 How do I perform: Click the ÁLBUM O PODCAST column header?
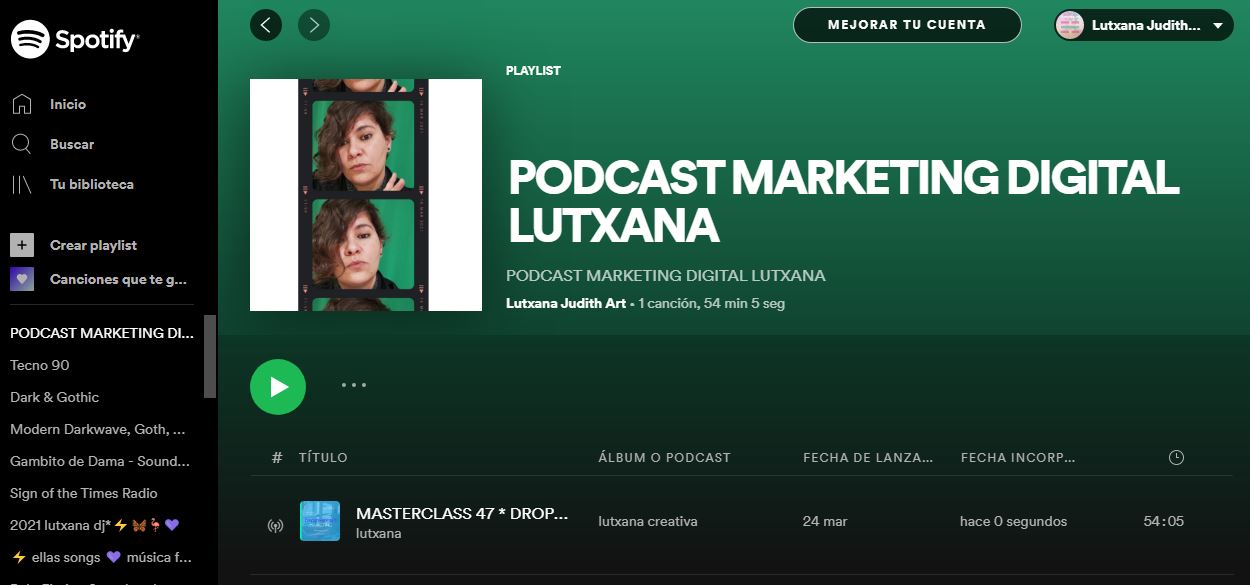click(664, 457)
